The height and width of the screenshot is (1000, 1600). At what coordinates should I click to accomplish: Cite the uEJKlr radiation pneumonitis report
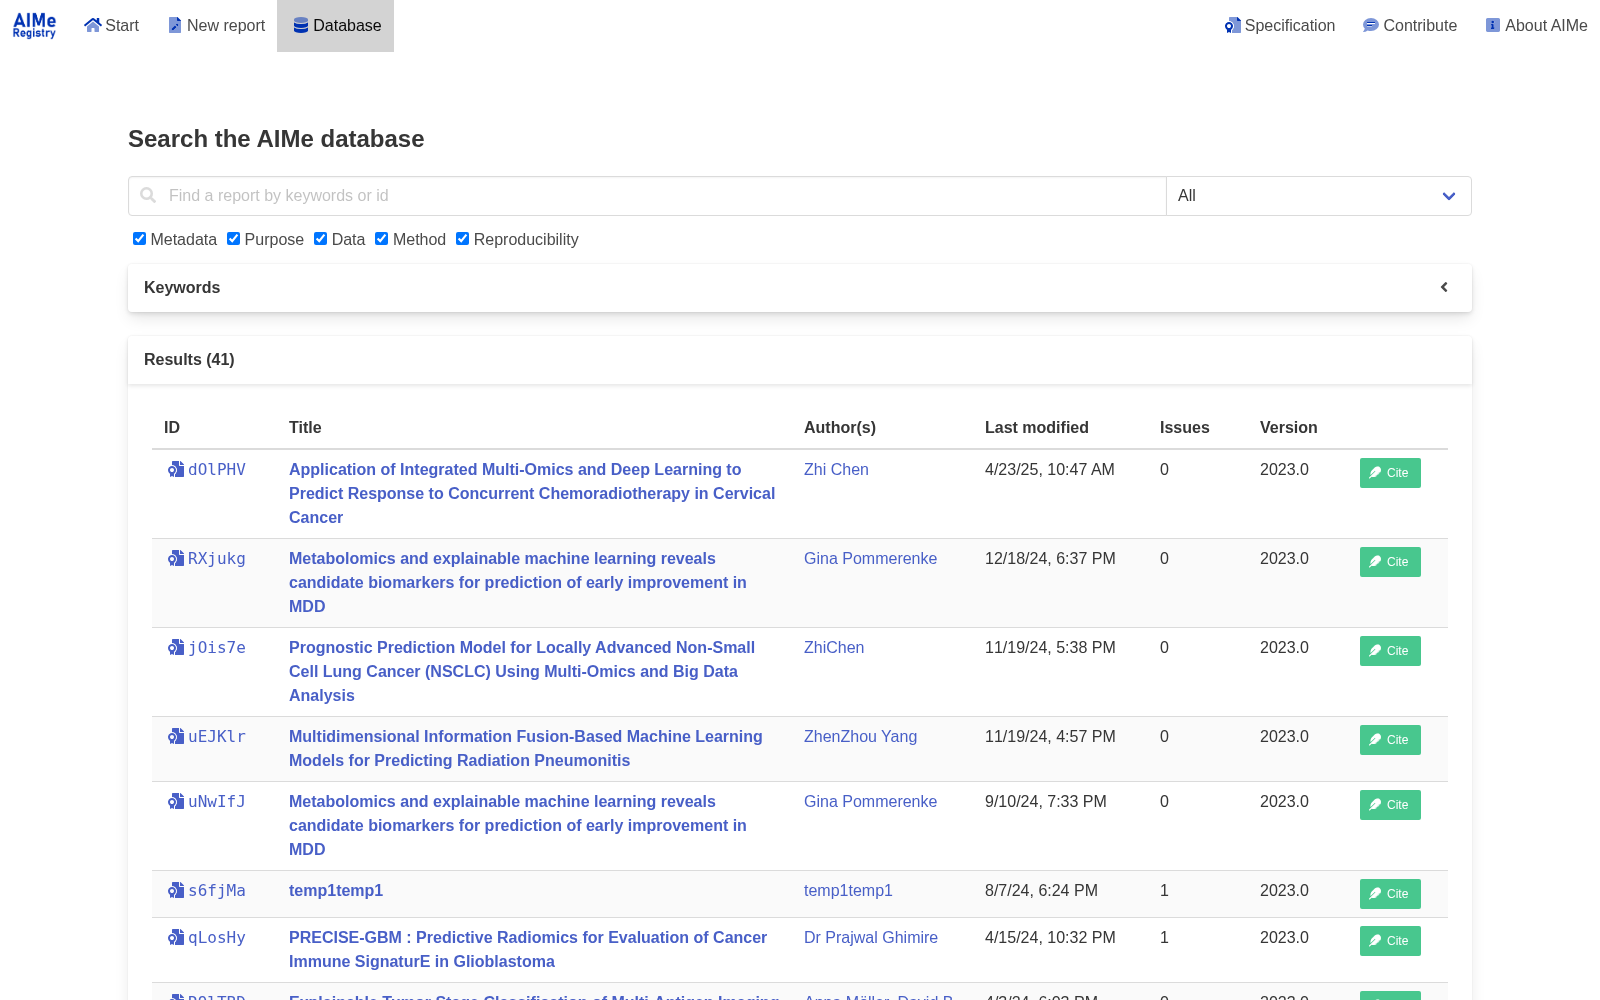tap(1390, 740)
